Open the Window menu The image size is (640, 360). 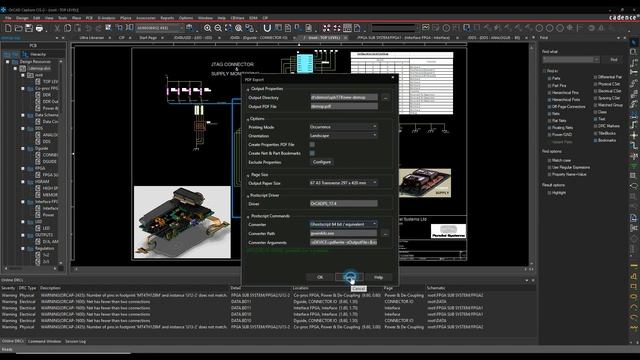coord(205,18)
